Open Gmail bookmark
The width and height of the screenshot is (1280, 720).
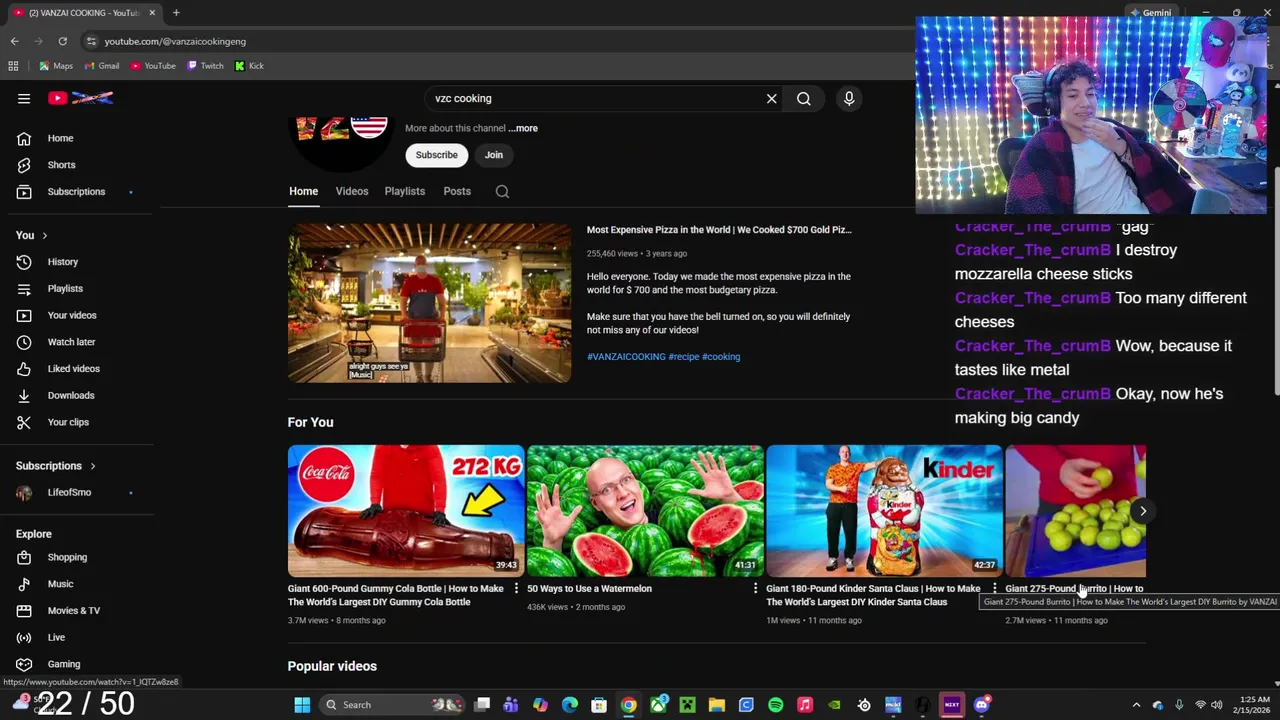pos(102,66)
